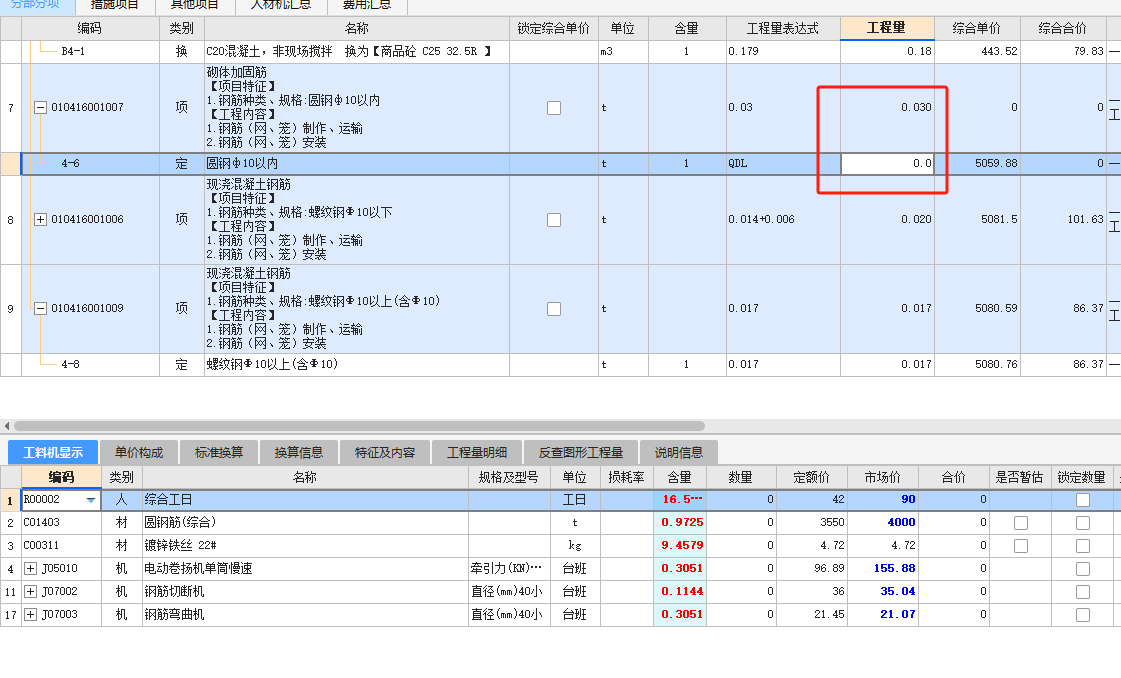Toggle 是否暂估 checkbox for 镀锌铁丝 22#
The height and width of the screenshot is (678, 1121).
[1021, 546]
